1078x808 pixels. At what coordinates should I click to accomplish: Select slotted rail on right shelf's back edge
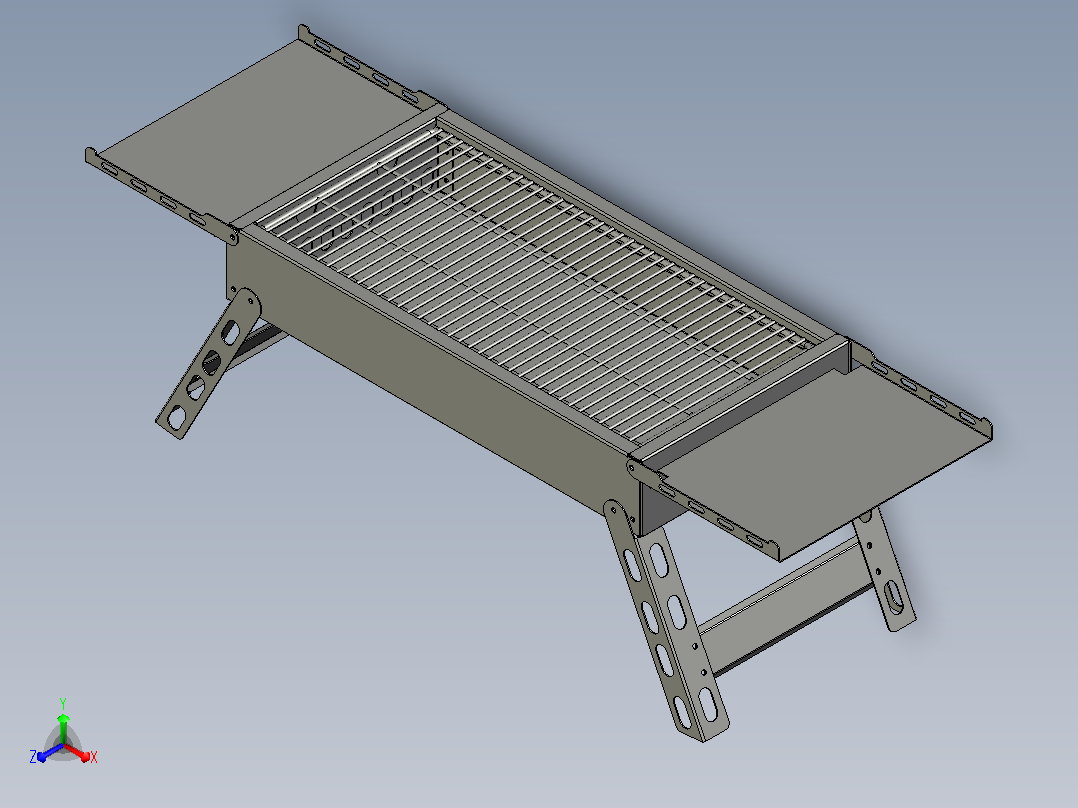[921, 389]
